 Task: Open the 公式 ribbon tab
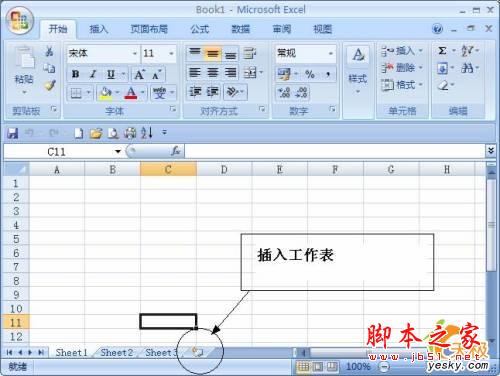(x=200, y=29)
